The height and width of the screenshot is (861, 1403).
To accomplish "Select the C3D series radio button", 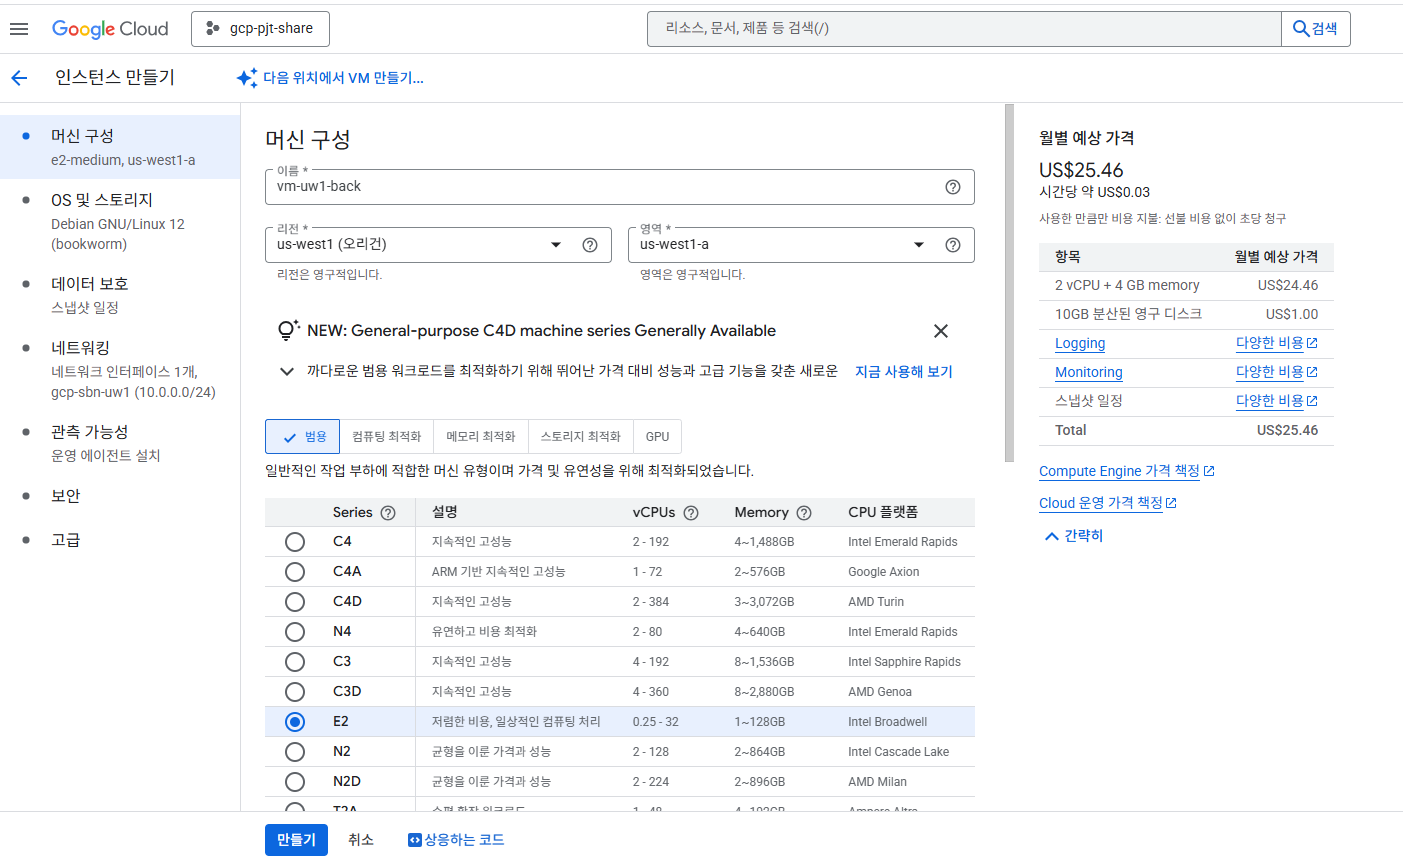I will (295, 692).
